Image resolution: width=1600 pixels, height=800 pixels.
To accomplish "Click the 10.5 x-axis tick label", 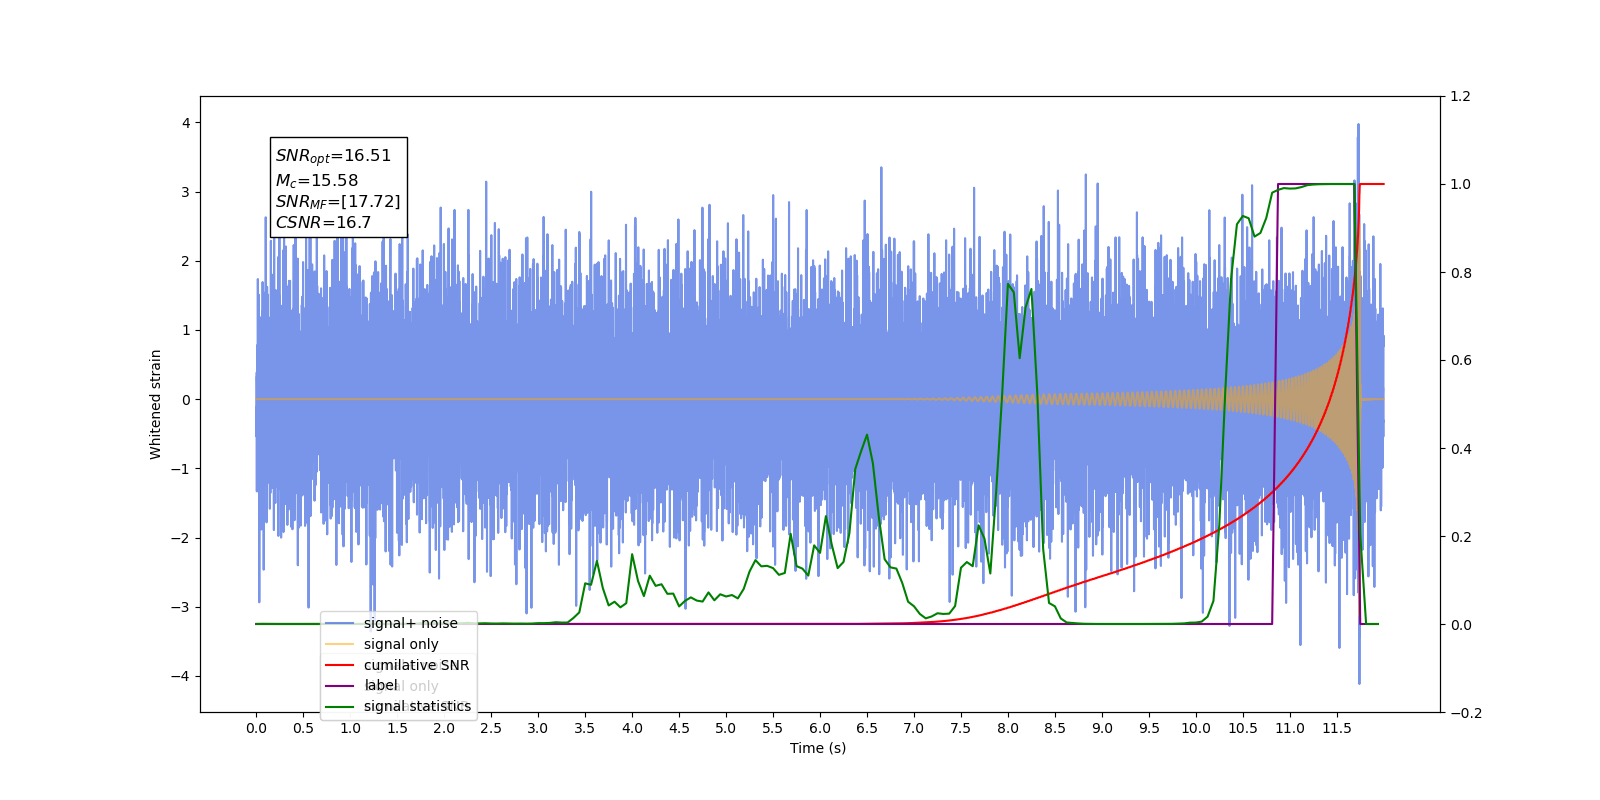I will 1242,728.
